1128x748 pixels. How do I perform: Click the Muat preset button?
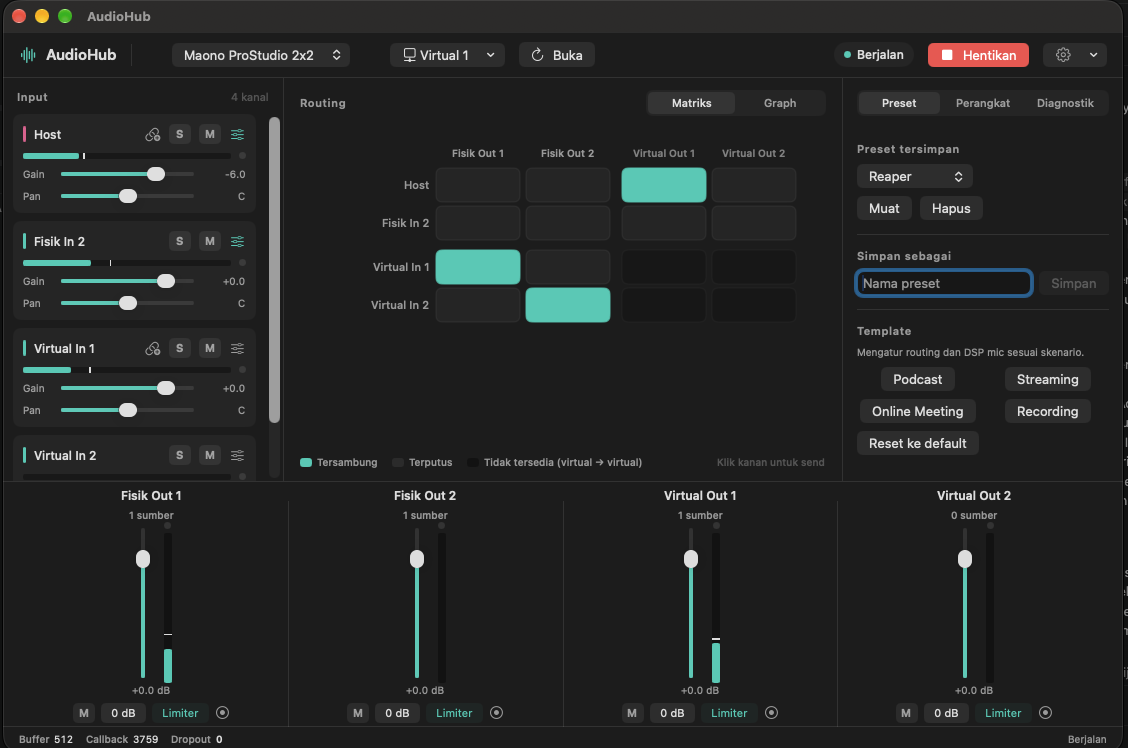[x=884, y=209]
